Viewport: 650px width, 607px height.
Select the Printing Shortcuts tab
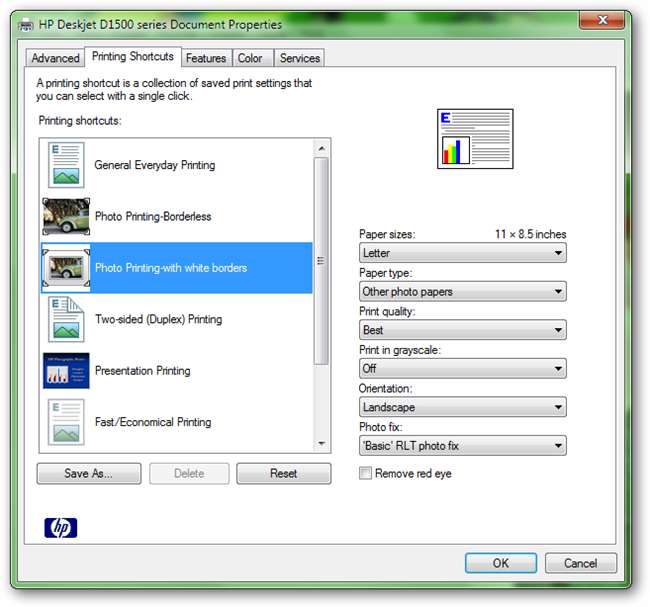(x=133, y=56)
